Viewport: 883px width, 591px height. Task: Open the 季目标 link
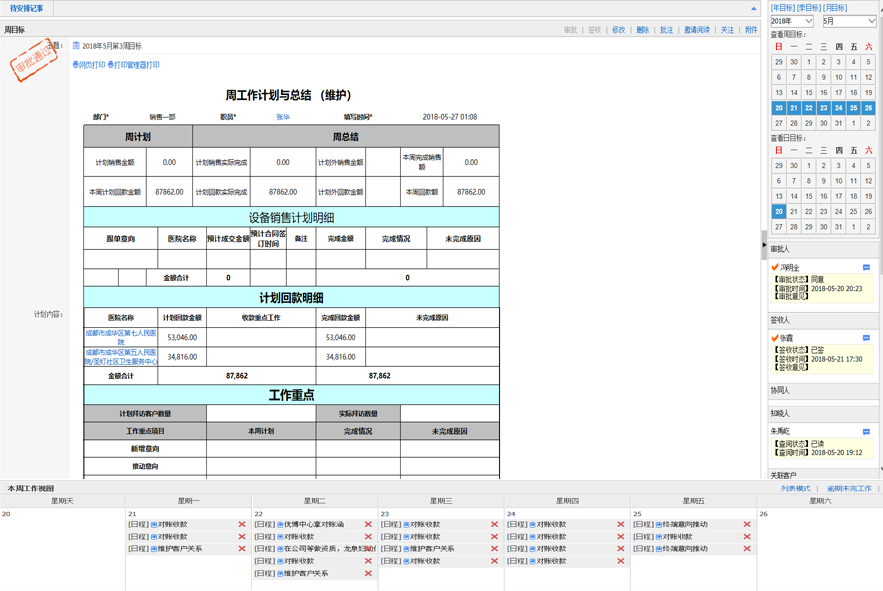tap(809, 8)
